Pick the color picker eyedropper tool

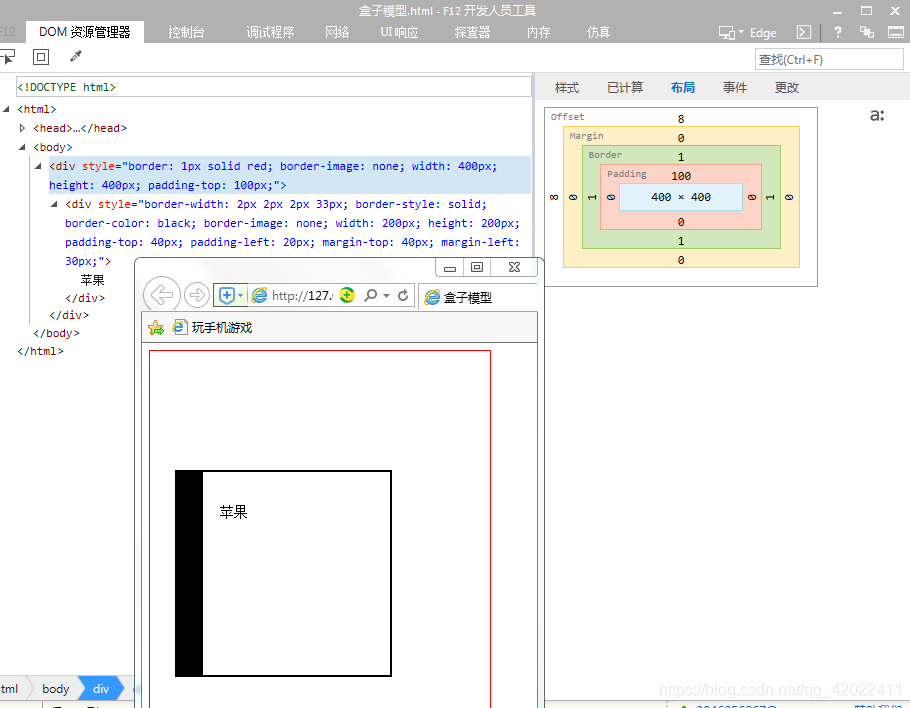[x=75, y=56]
